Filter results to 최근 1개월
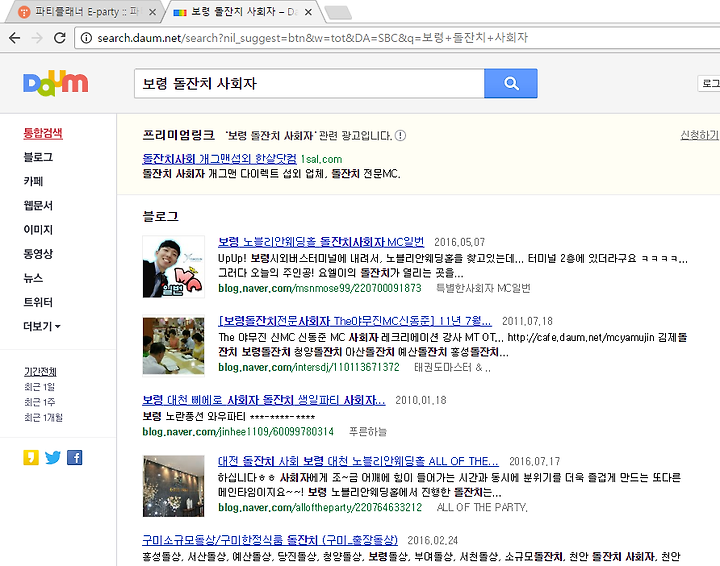The height and width of the screenshot is (566, 720). pyautogui.click(x=44, y=417)
